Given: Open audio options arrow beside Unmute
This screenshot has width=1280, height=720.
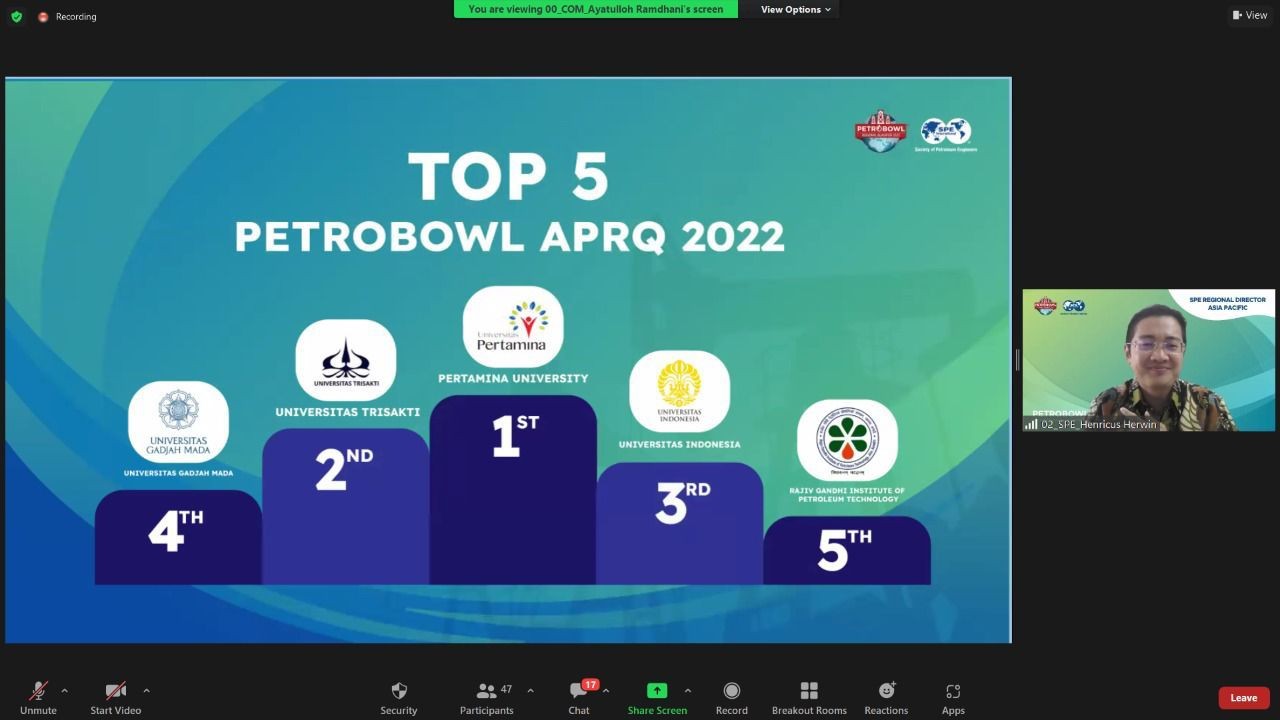Looking at the screenshot, I should 64,690.
